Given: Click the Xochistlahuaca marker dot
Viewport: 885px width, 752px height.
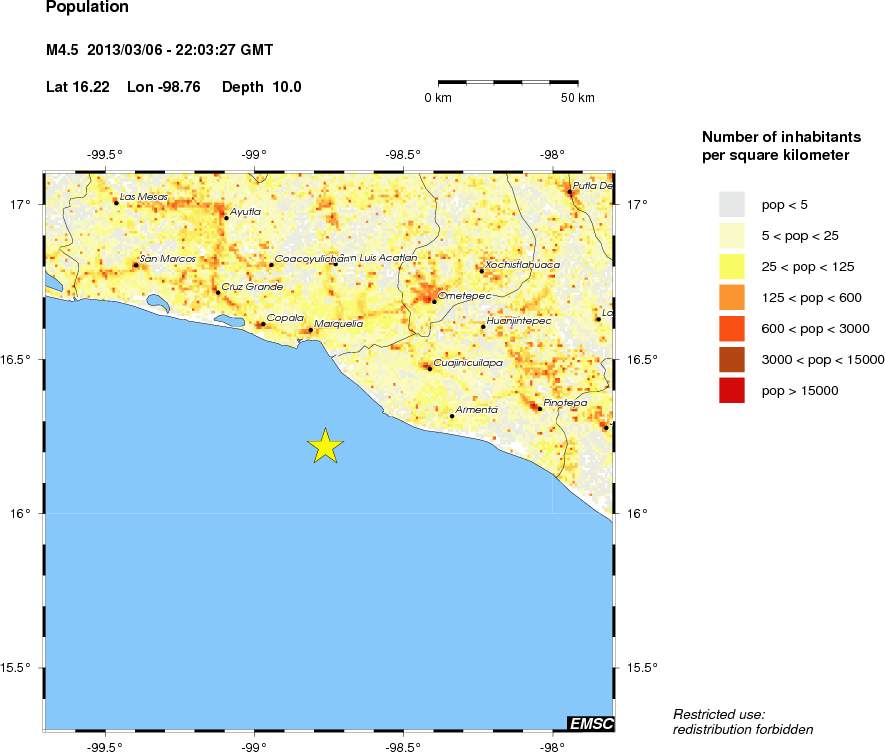Looking at the screenshot, I should click(481, 270).
